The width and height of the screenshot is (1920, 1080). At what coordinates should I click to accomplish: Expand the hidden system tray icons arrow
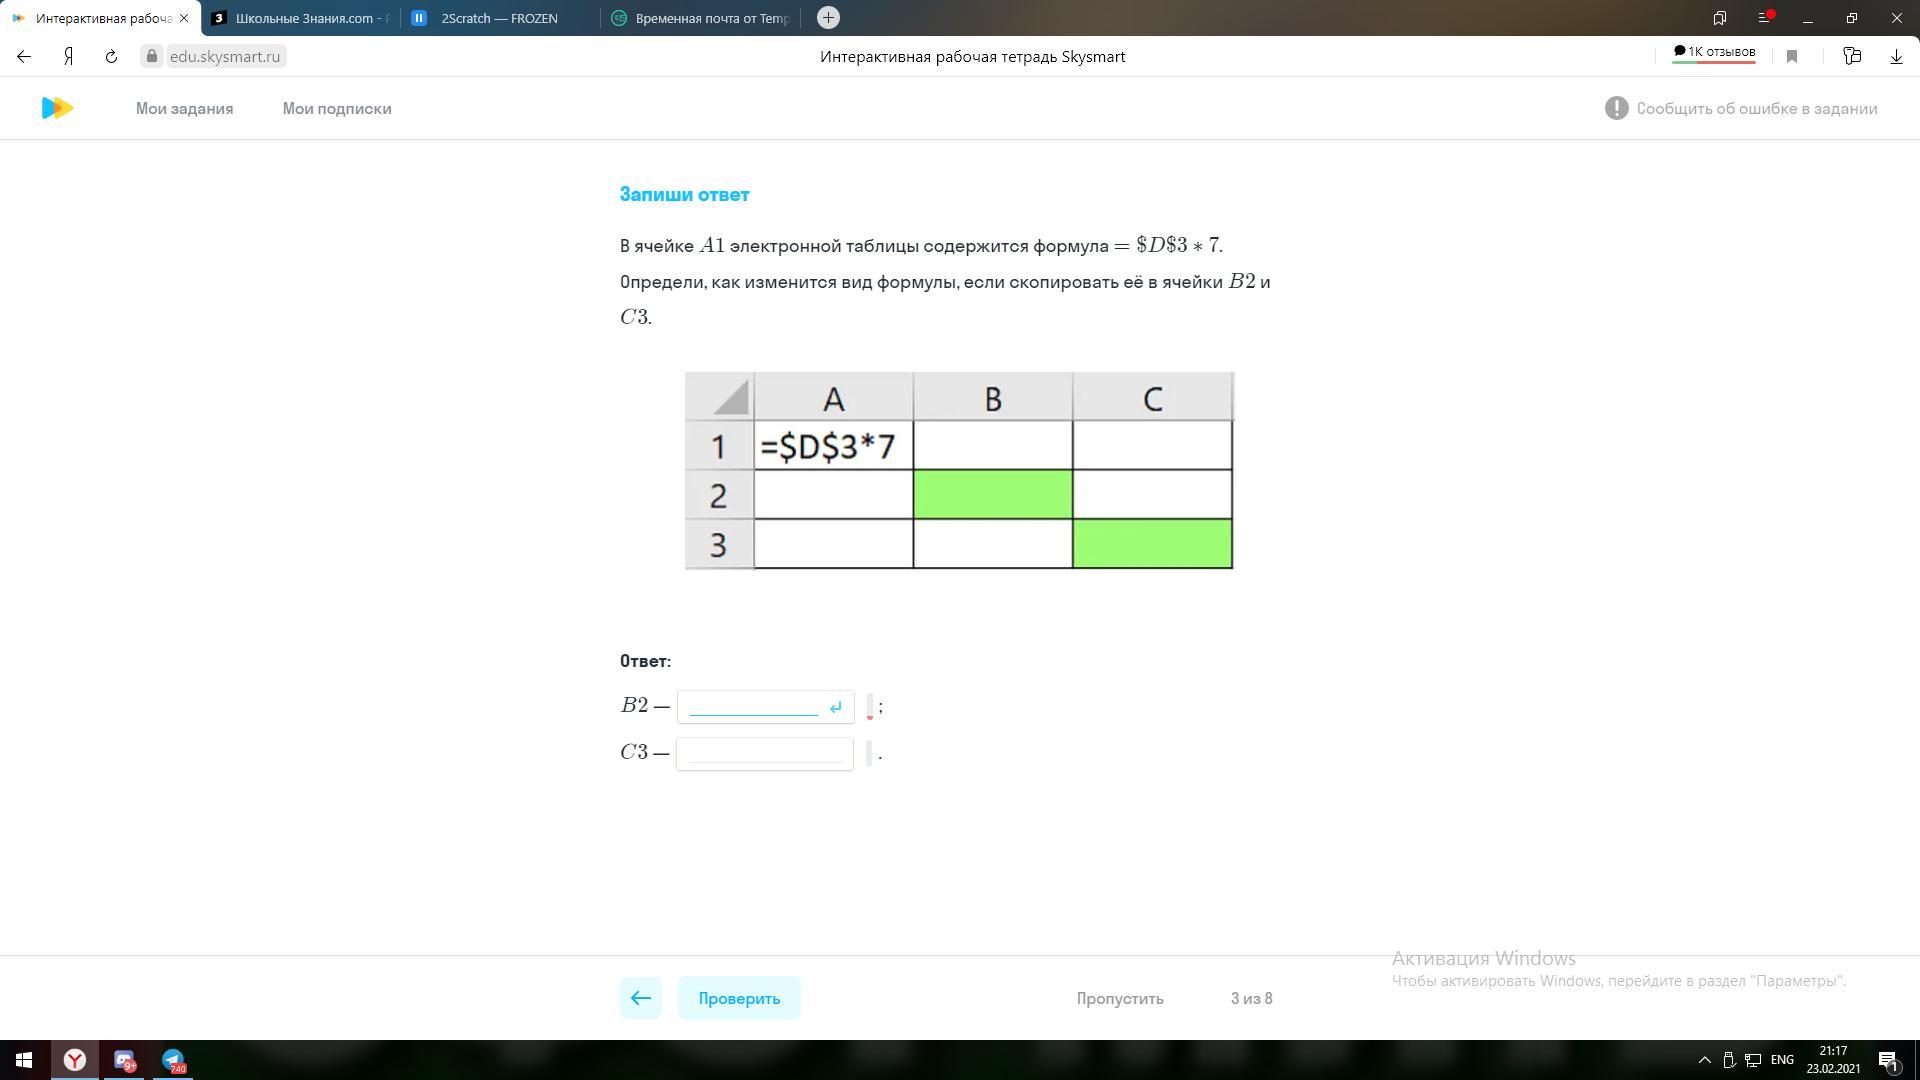[1705, 1060]
